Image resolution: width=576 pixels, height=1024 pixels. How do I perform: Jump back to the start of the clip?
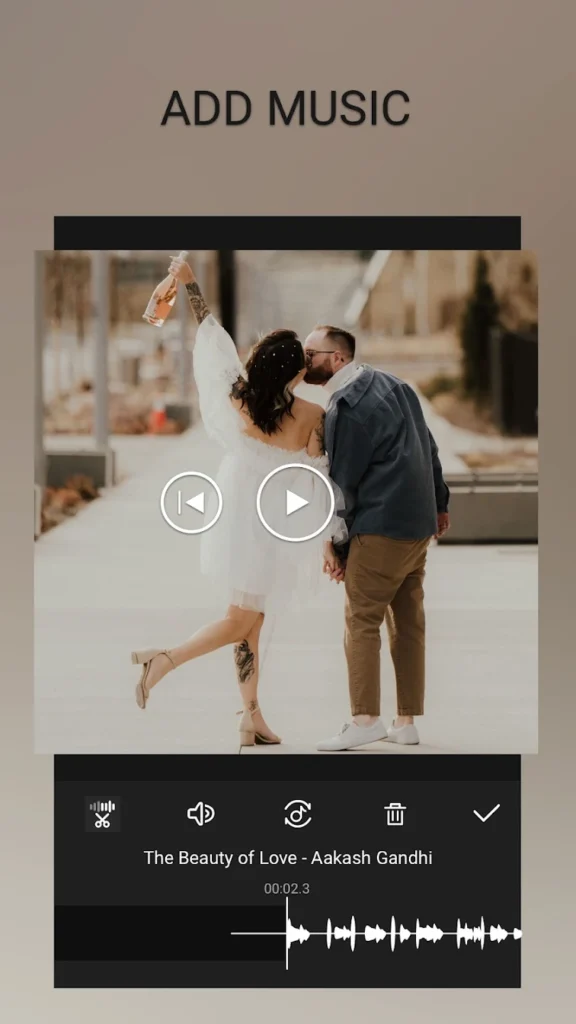tap(191, 502)
